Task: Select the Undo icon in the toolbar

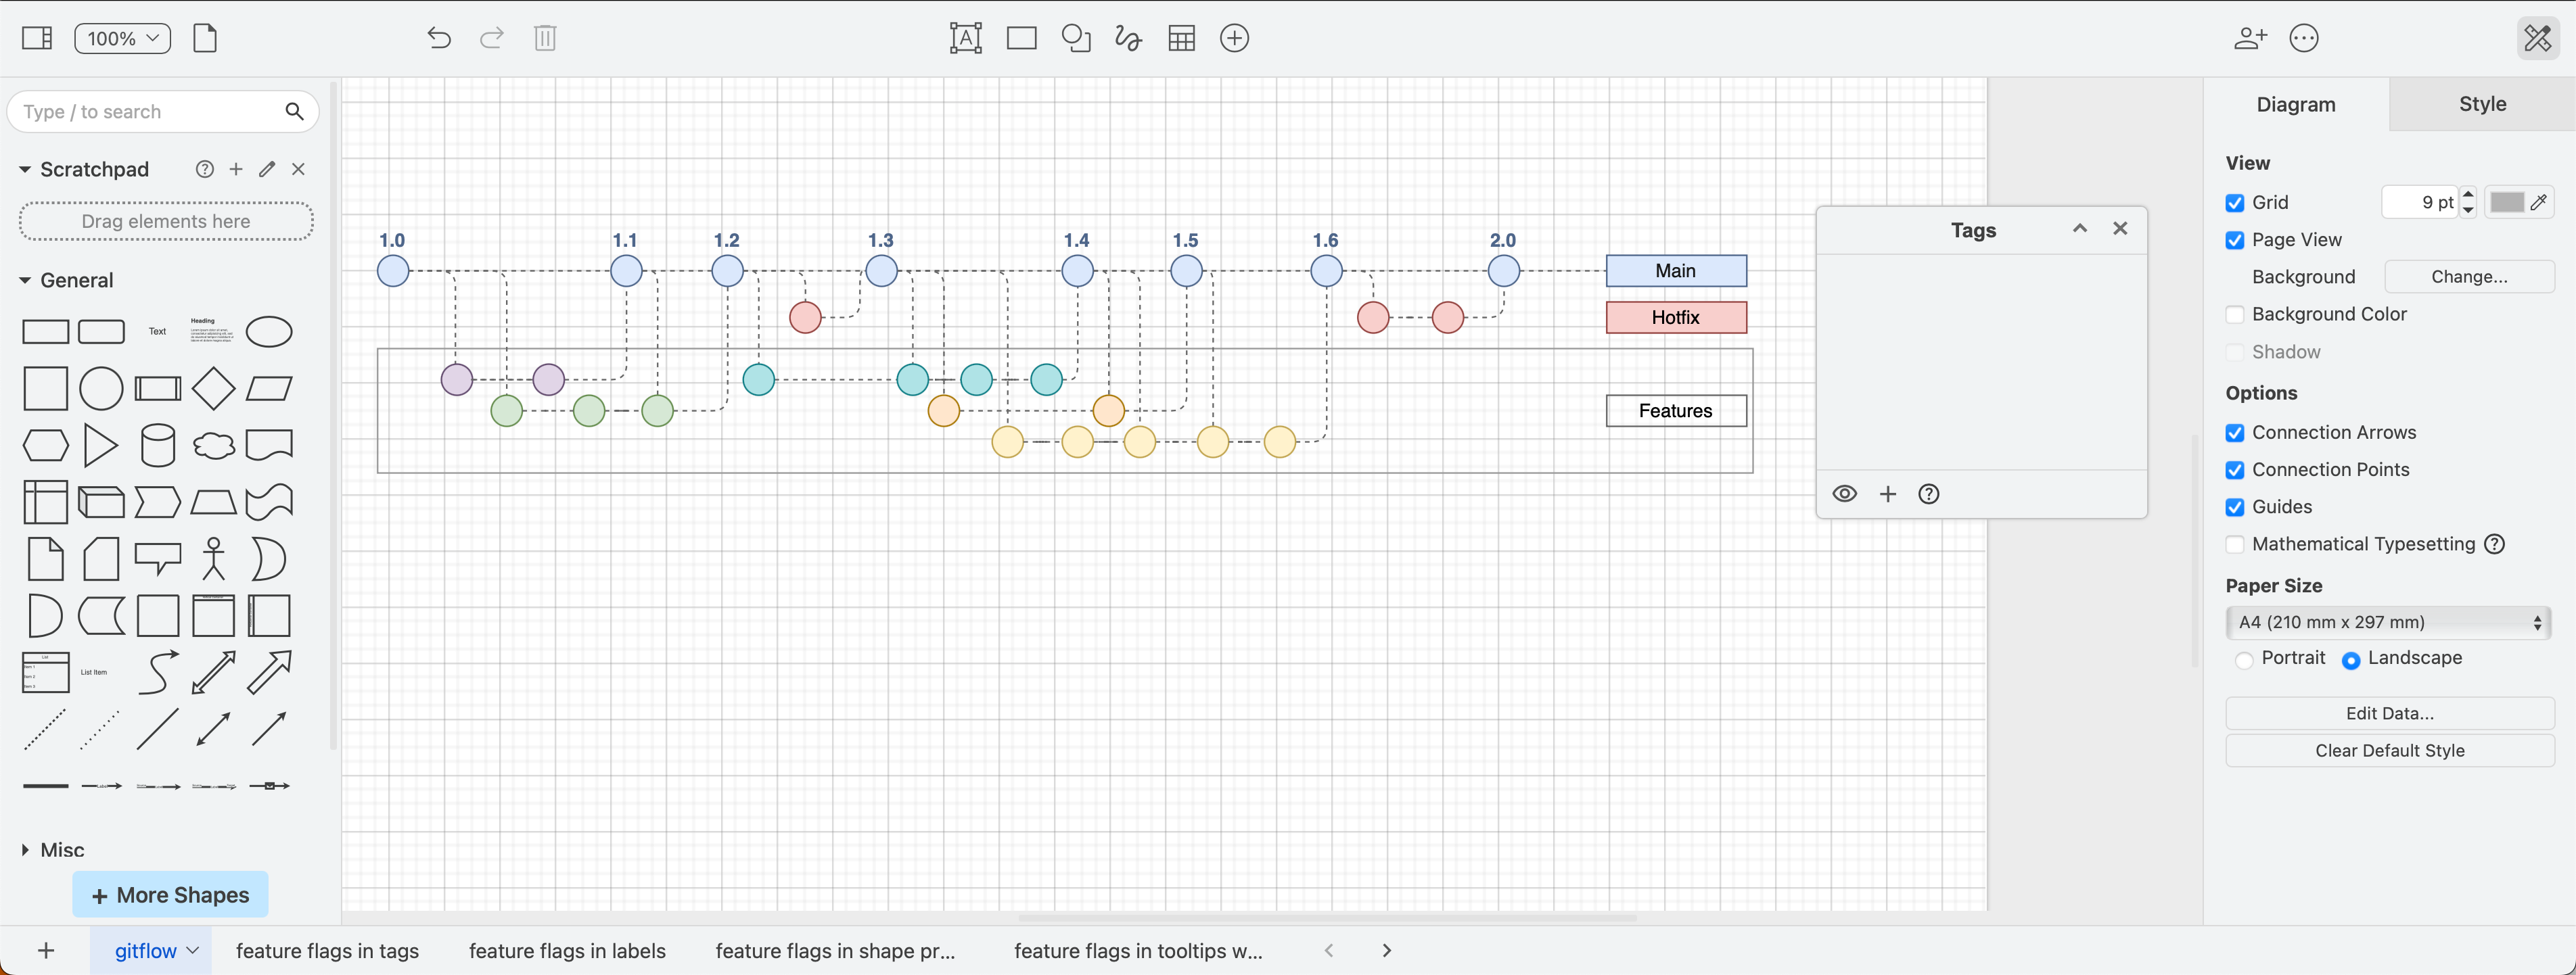Action: tap(440, 38)
